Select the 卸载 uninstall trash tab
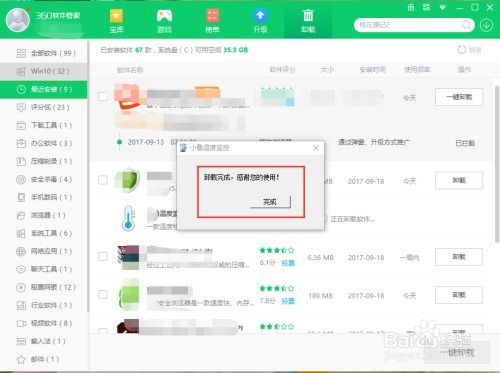 pyautogui.click(x=308, y=21)
